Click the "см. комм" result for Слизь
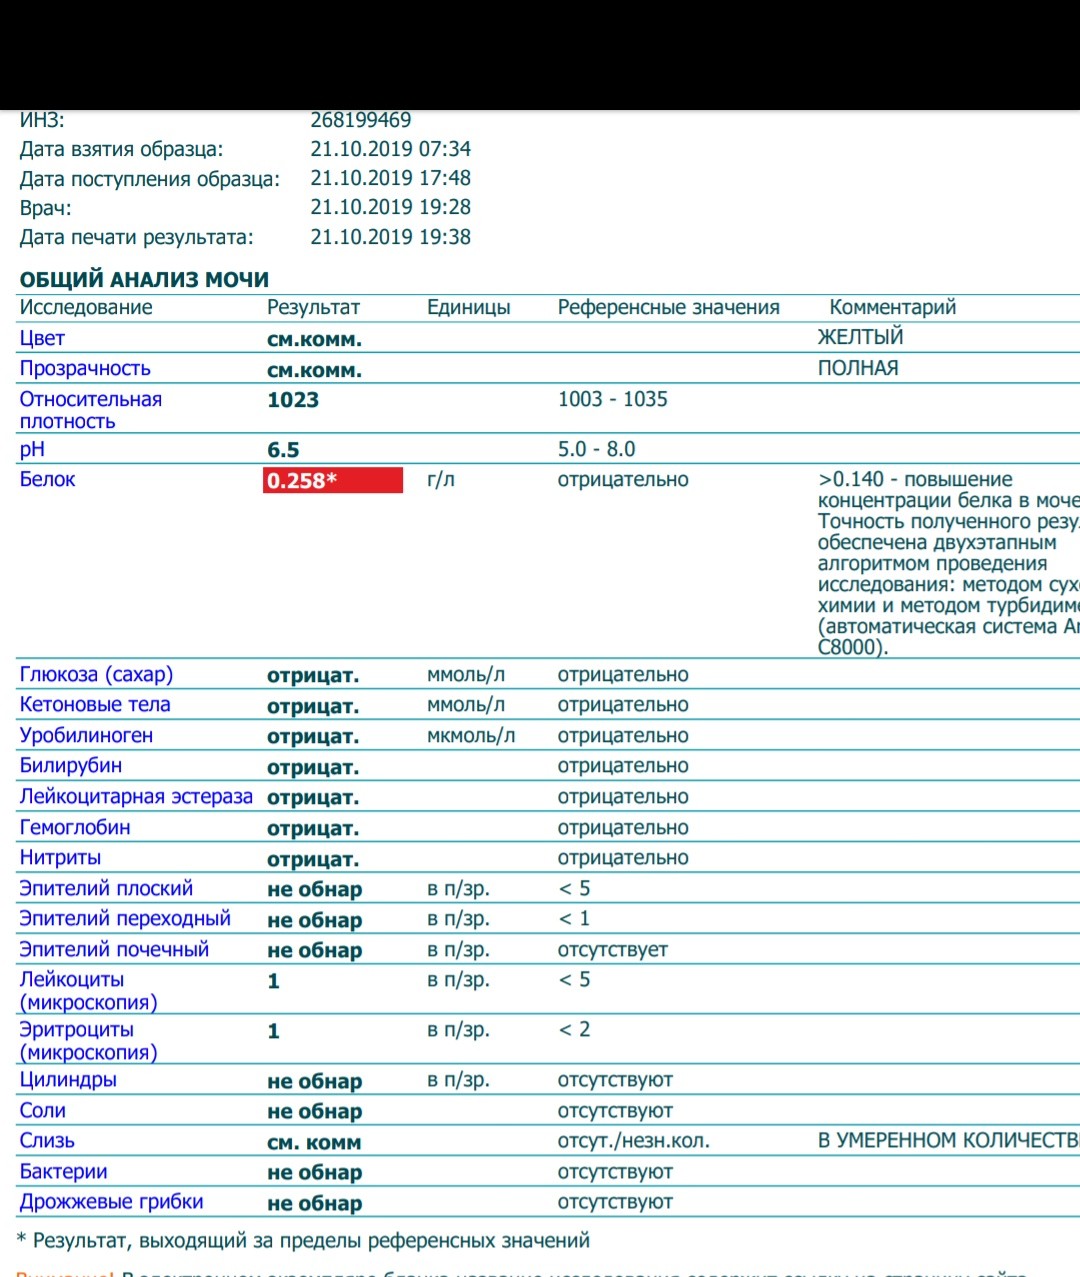The image size is (1080, 1277). pyautogui.click(x=314, y=1142)
